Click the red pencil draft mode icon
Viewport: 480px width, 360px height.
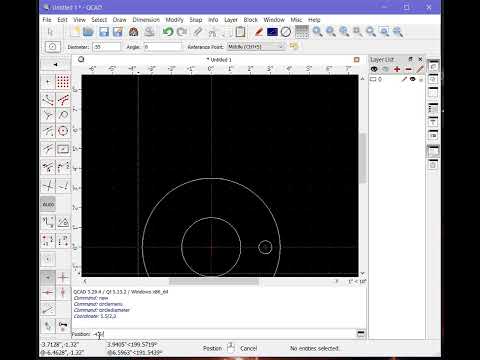click(x=259, y=32)
